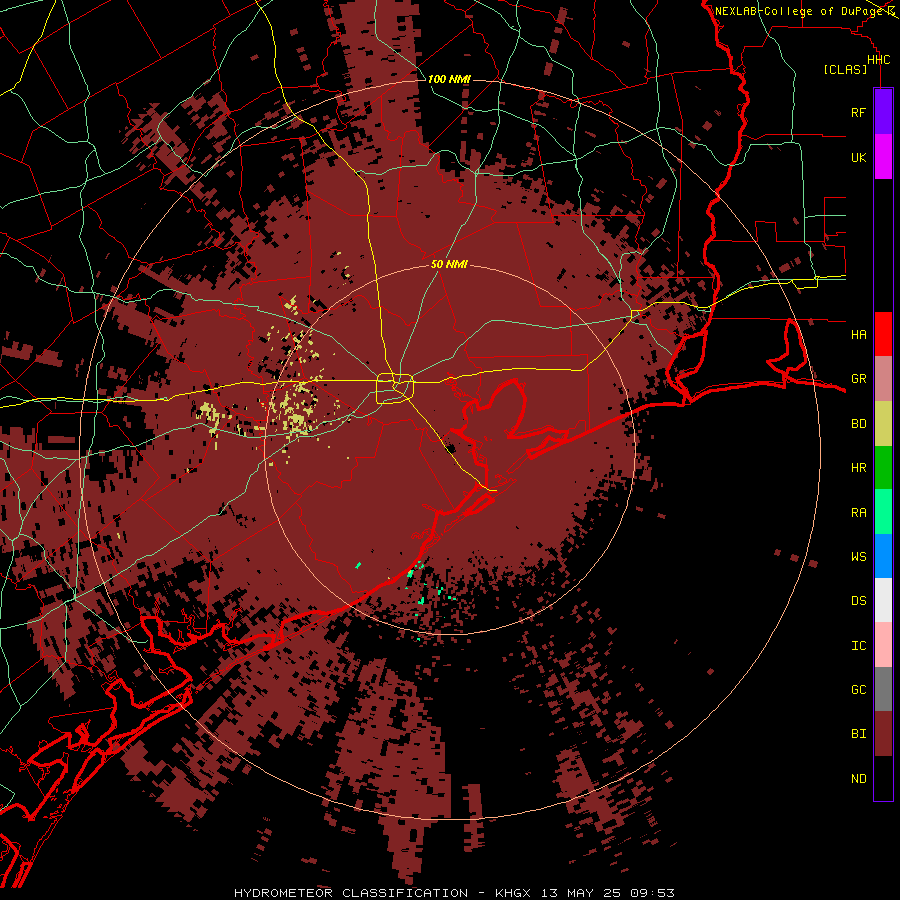This screenshot has width=900, height=900.
Task: Click the 'HHC' product label
Action: click(878, 60)
